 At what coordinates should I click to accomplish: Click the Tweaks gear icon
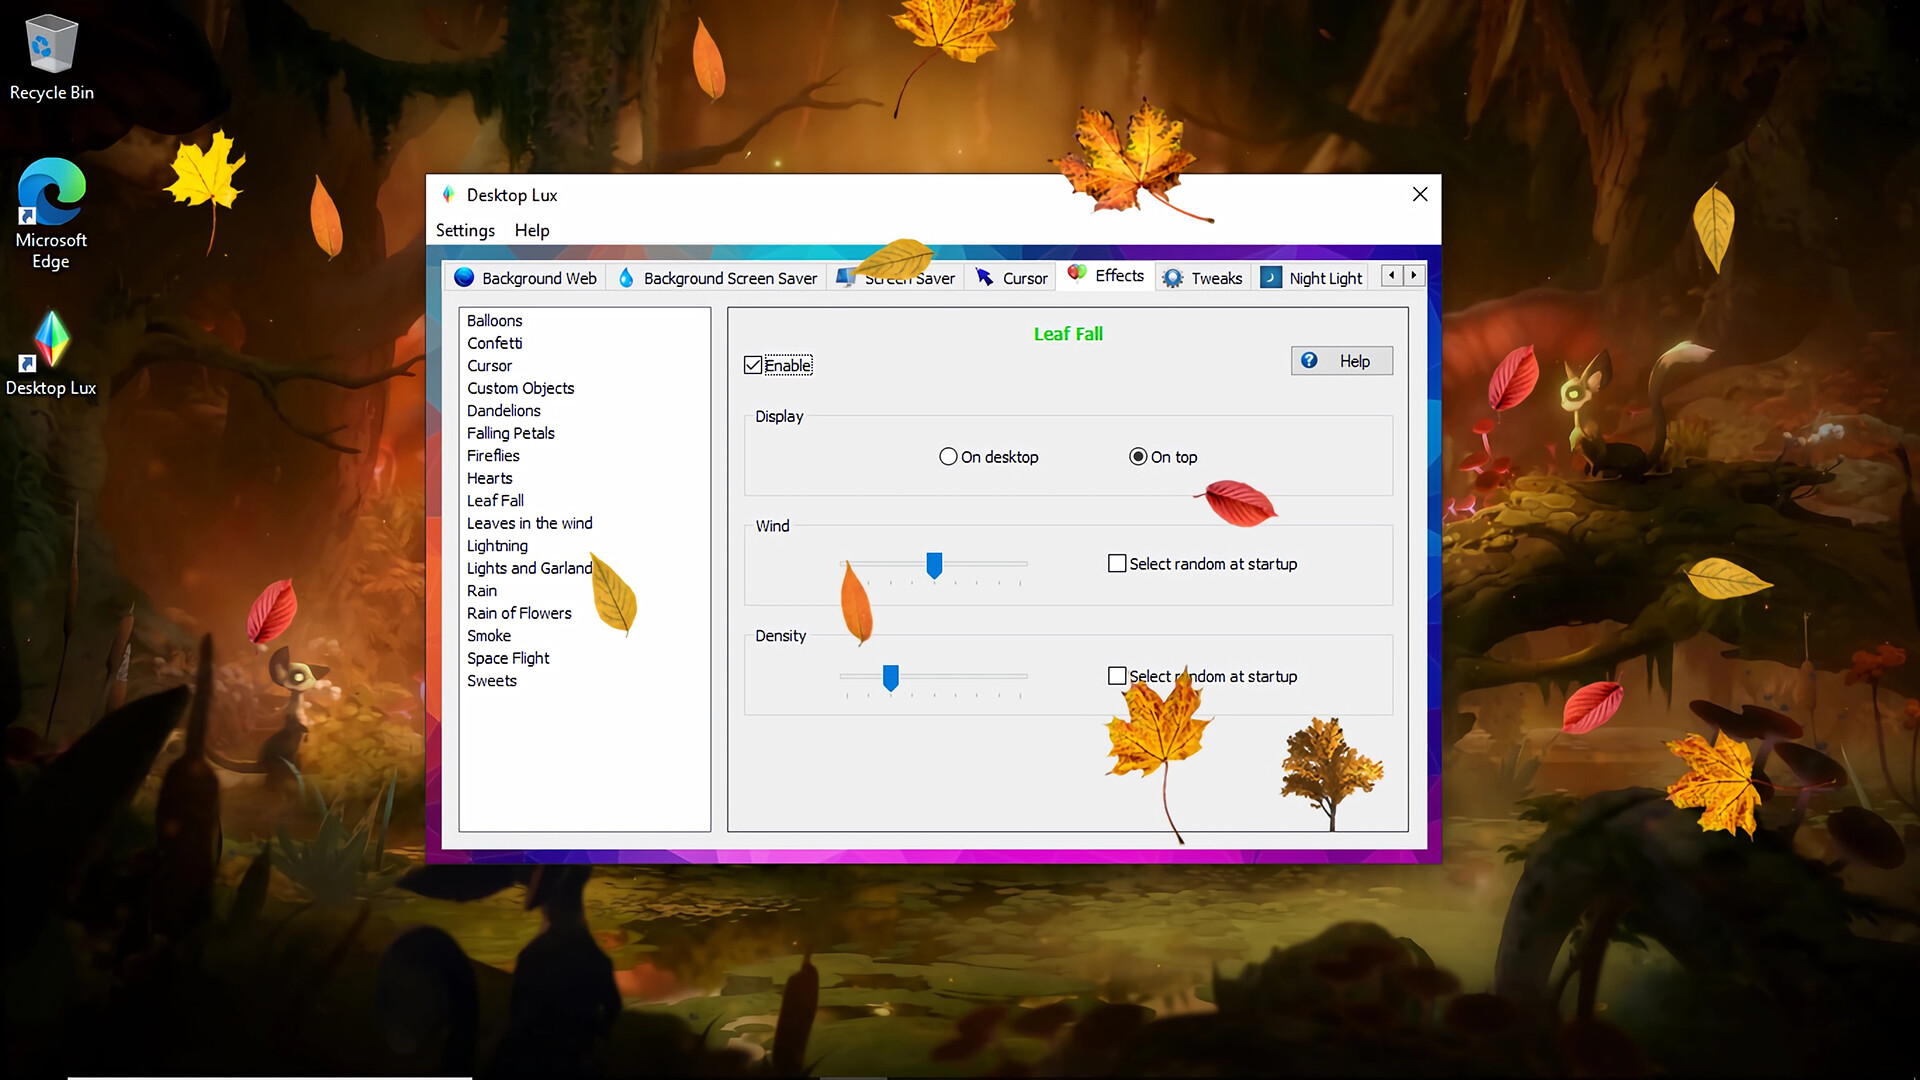point(1171,277)
